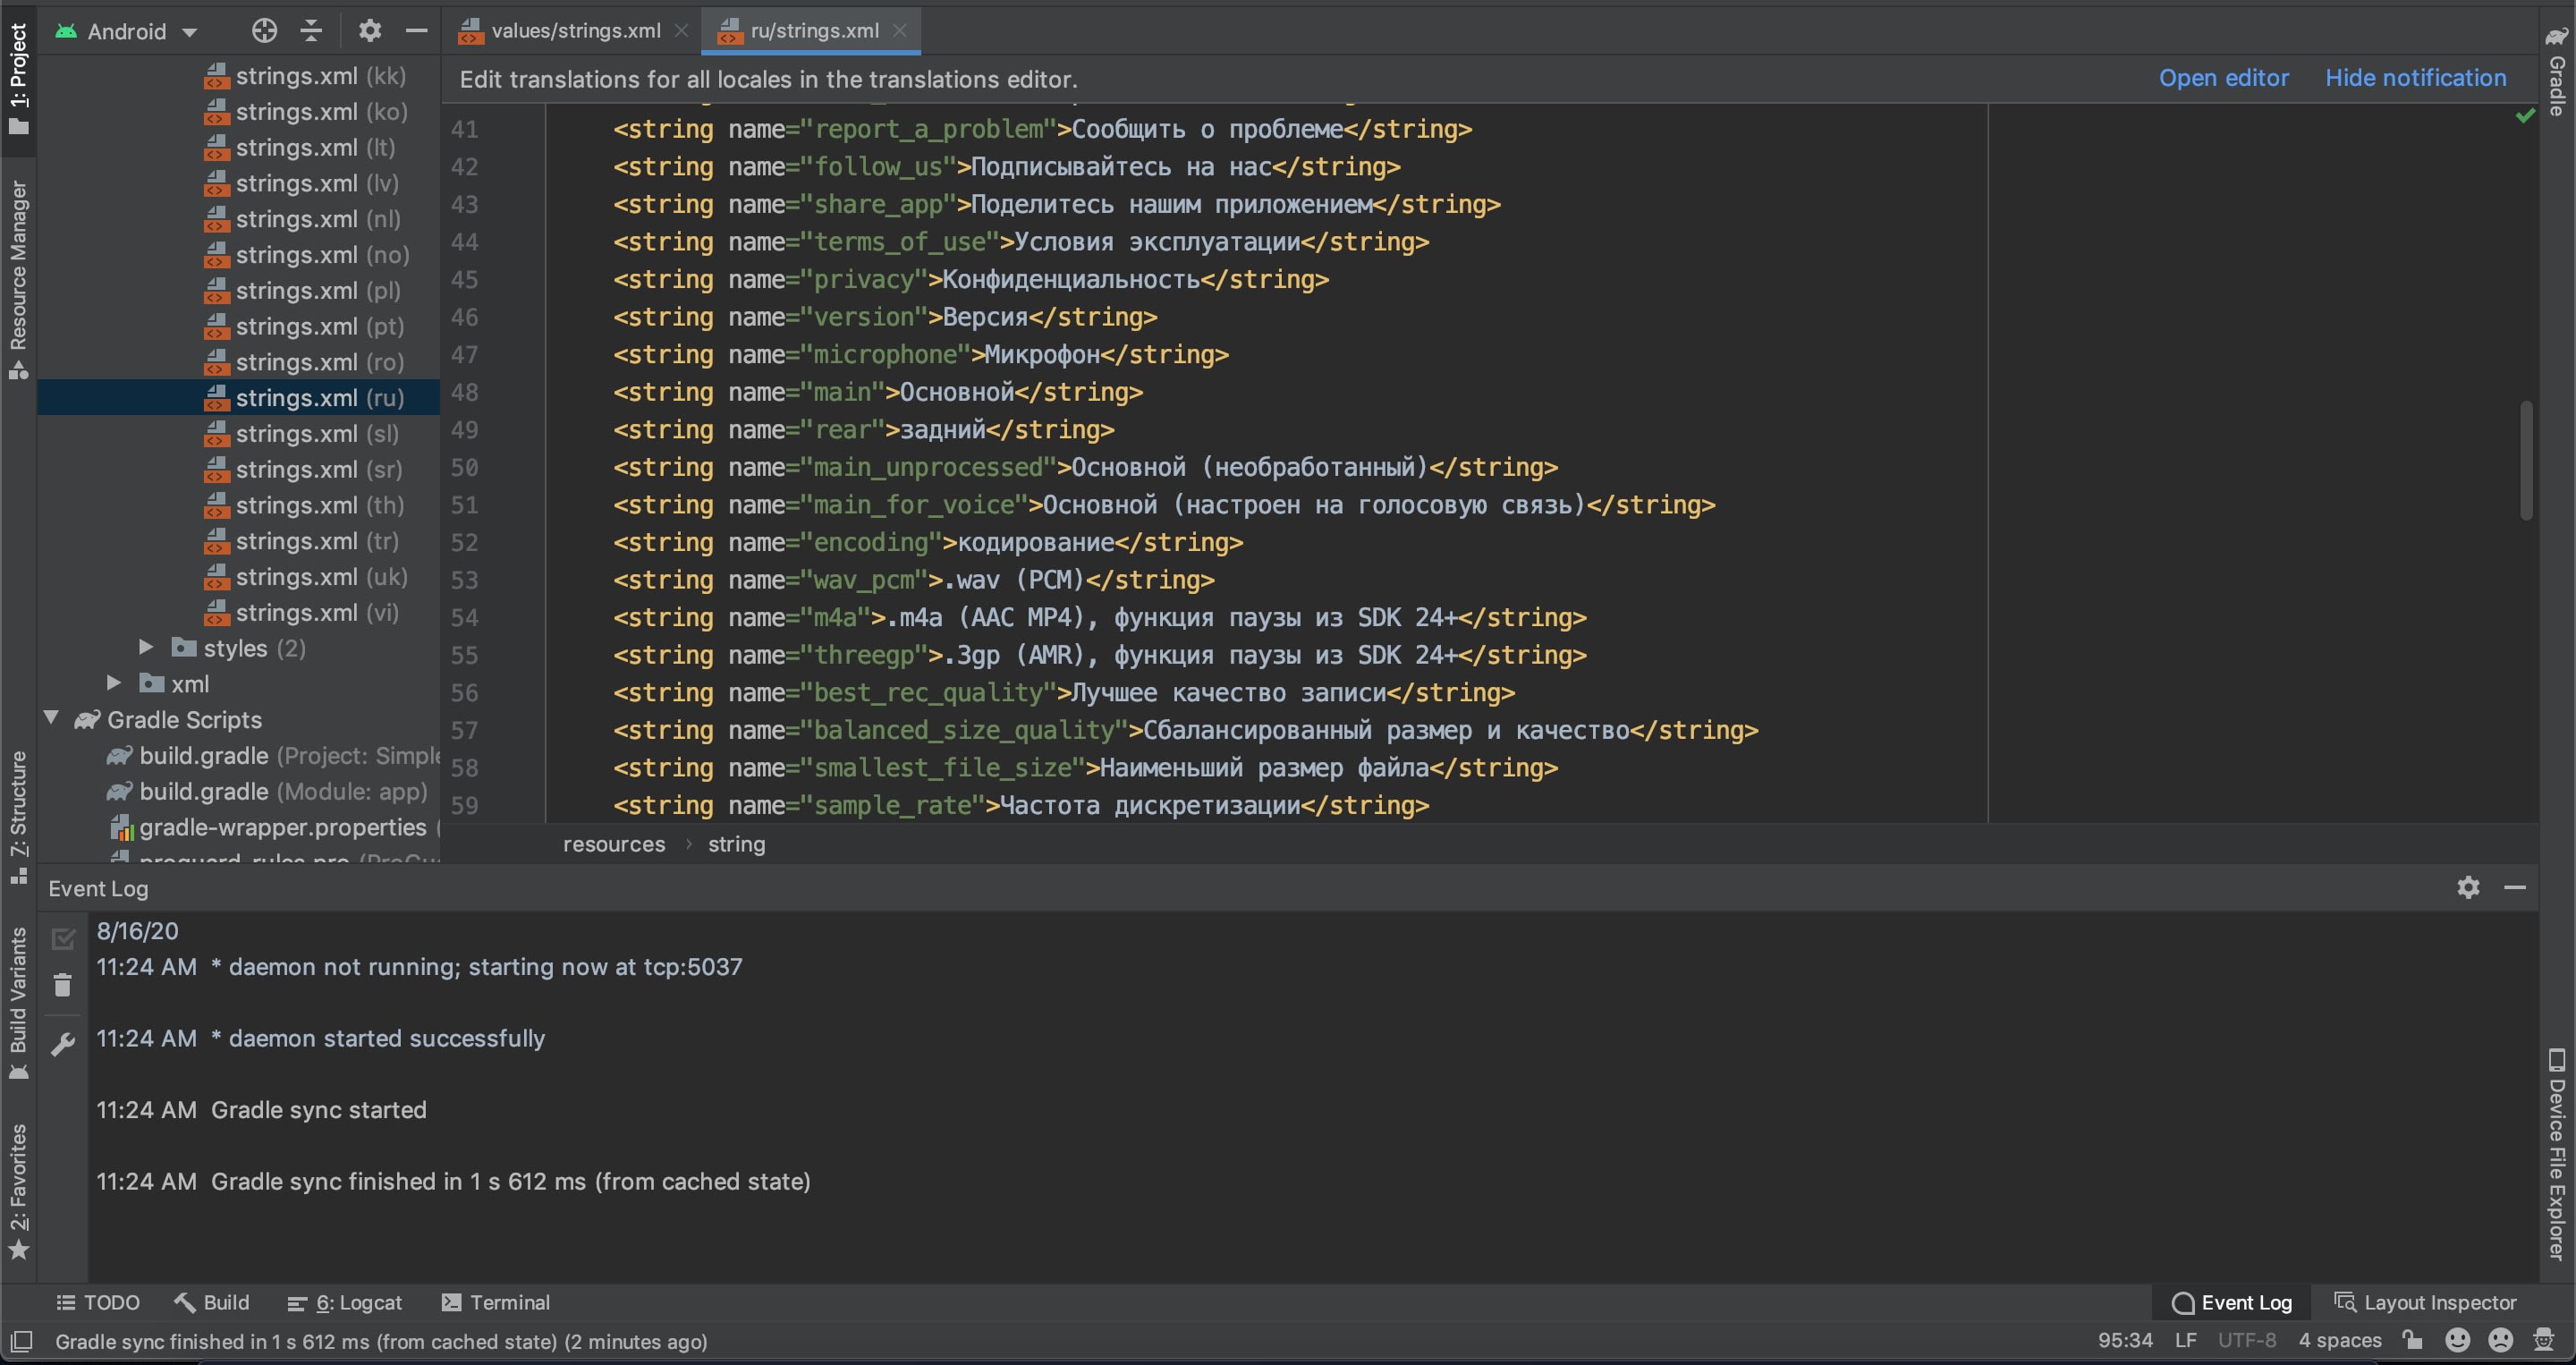Click the select opened file target icon
Screen dimensions: 2576x1365
(x=264, y=31)
